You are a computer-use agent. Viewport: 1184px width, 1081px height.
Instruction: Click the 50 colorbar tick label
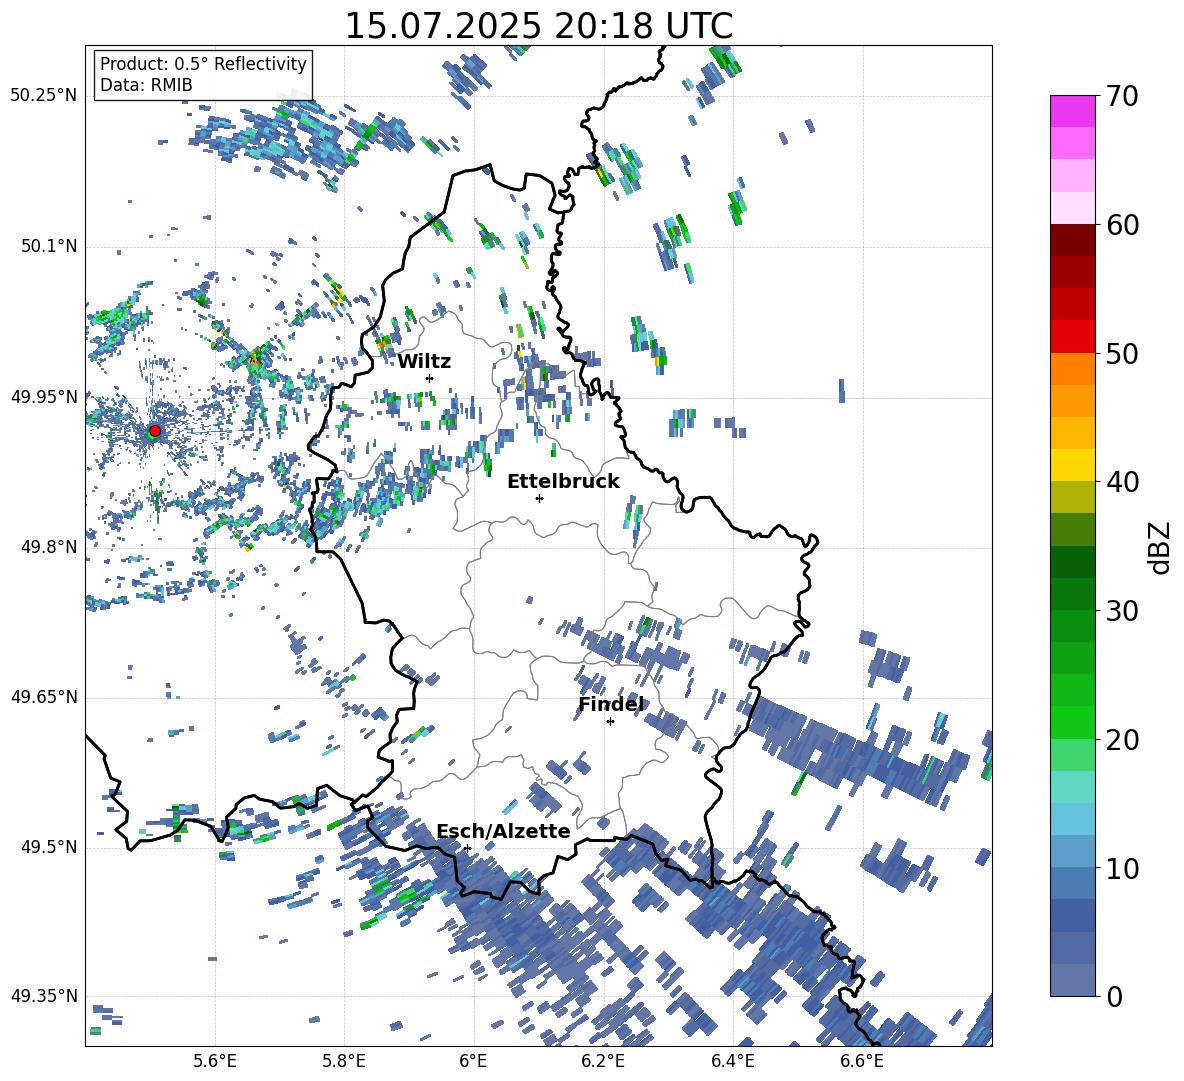1121,353
